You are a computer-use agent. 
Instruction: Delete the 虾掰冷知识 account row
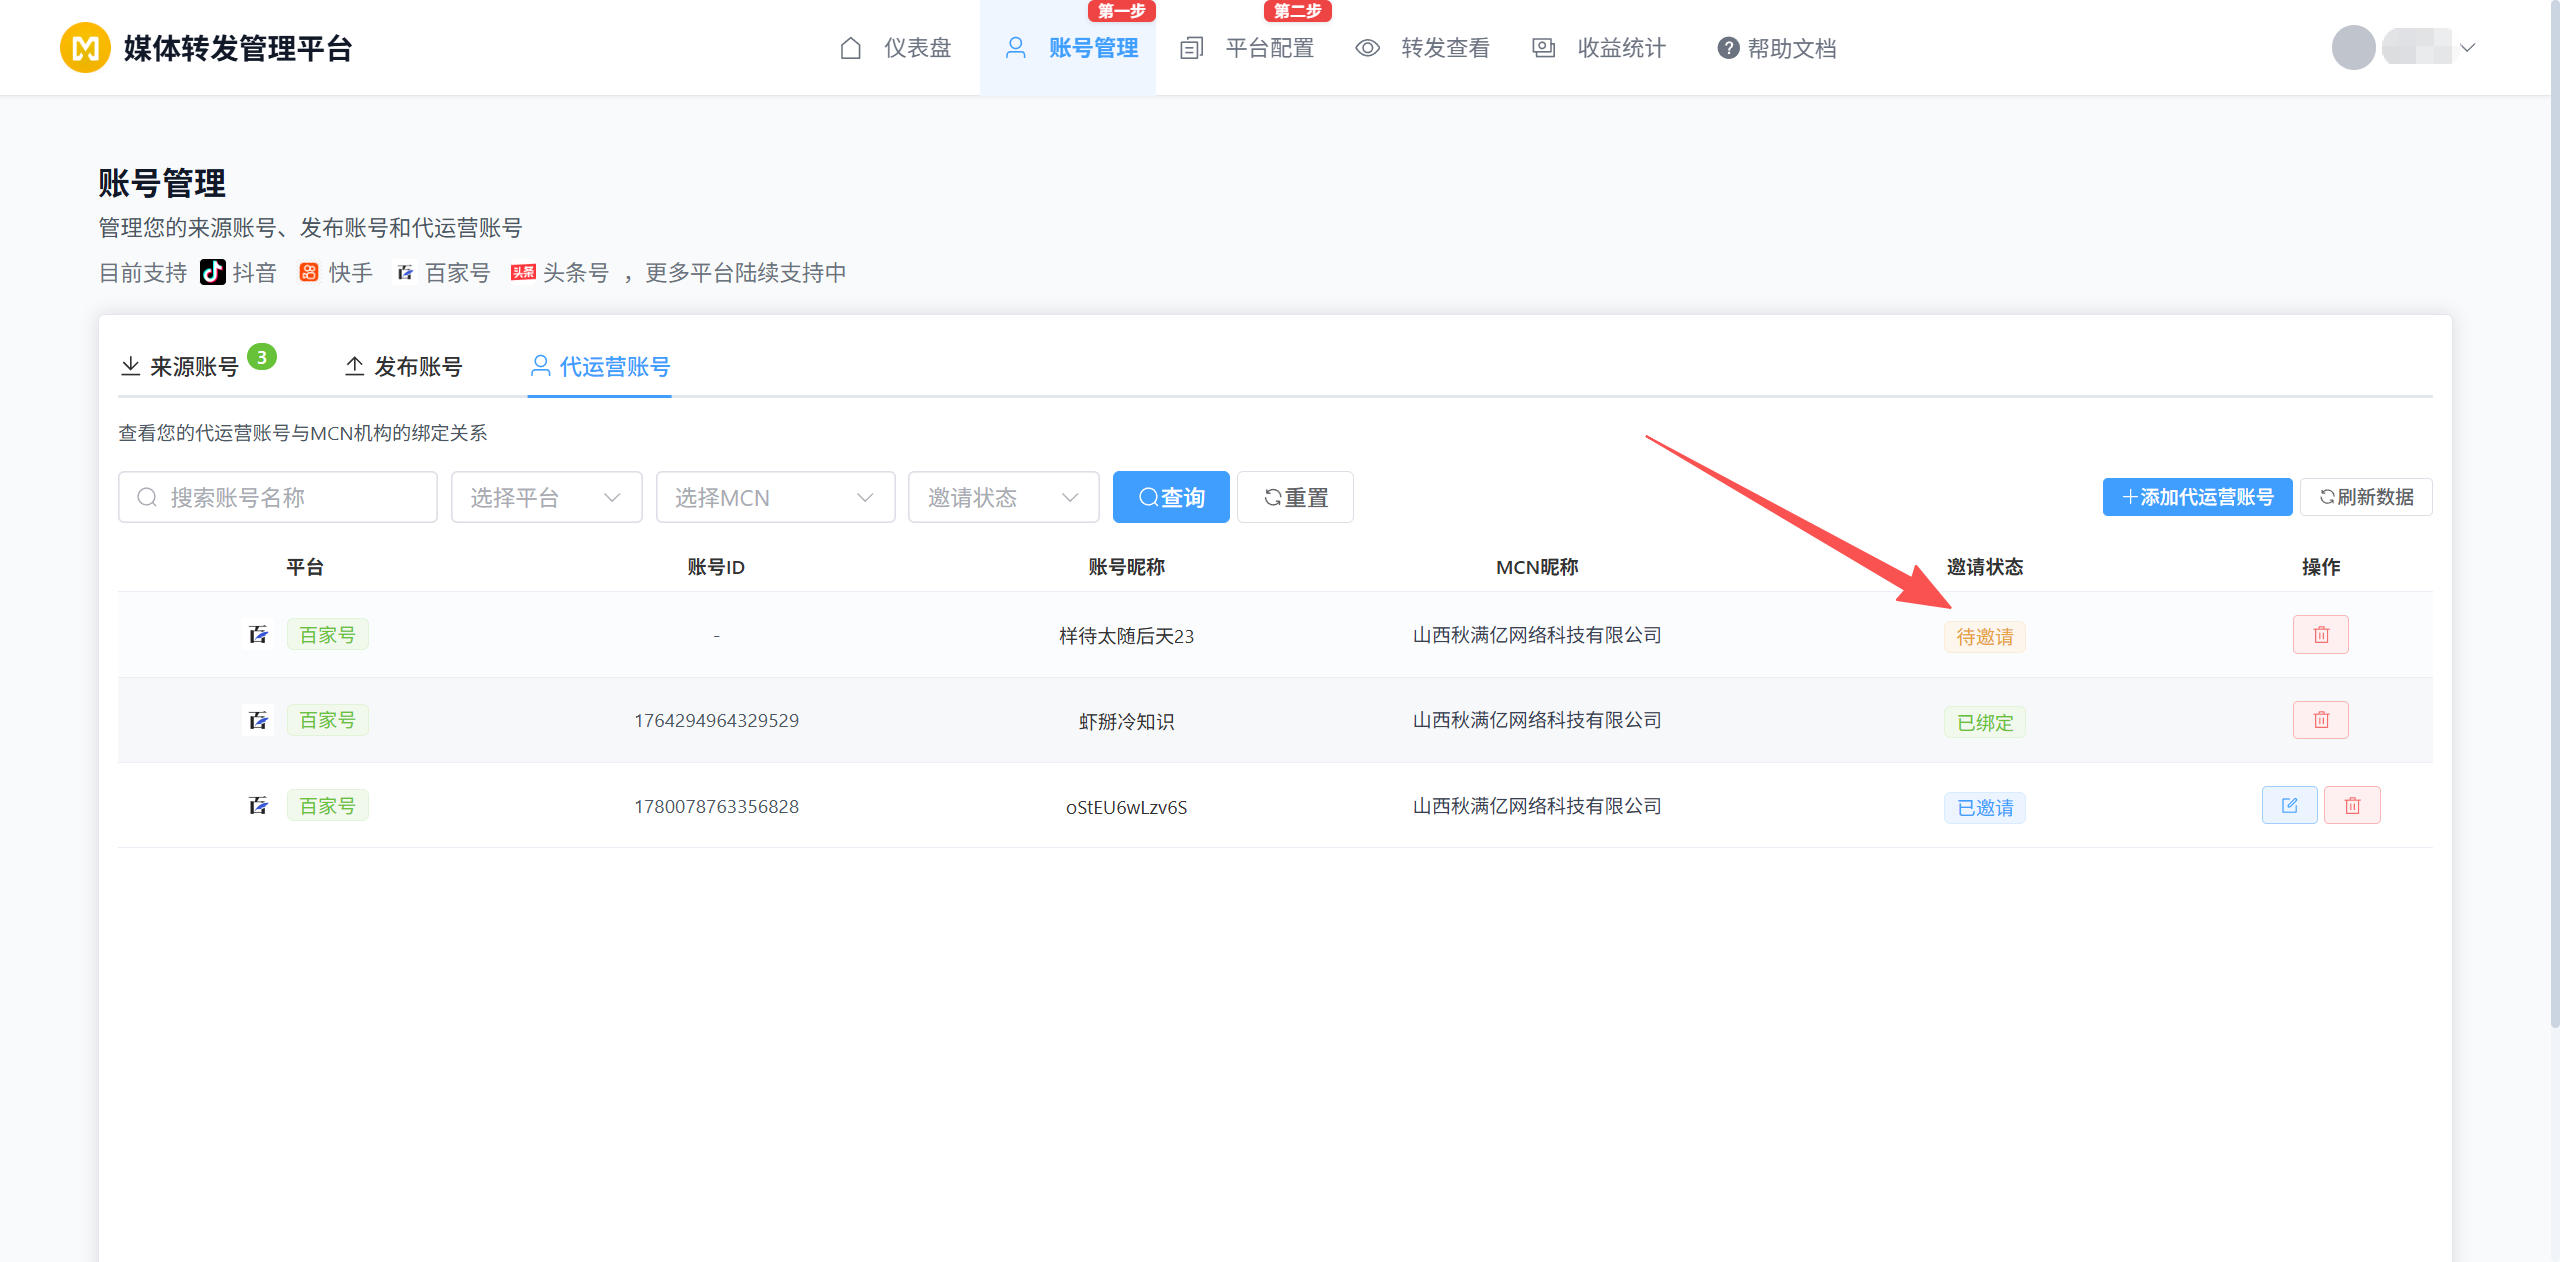click(x=2320, y=720)
